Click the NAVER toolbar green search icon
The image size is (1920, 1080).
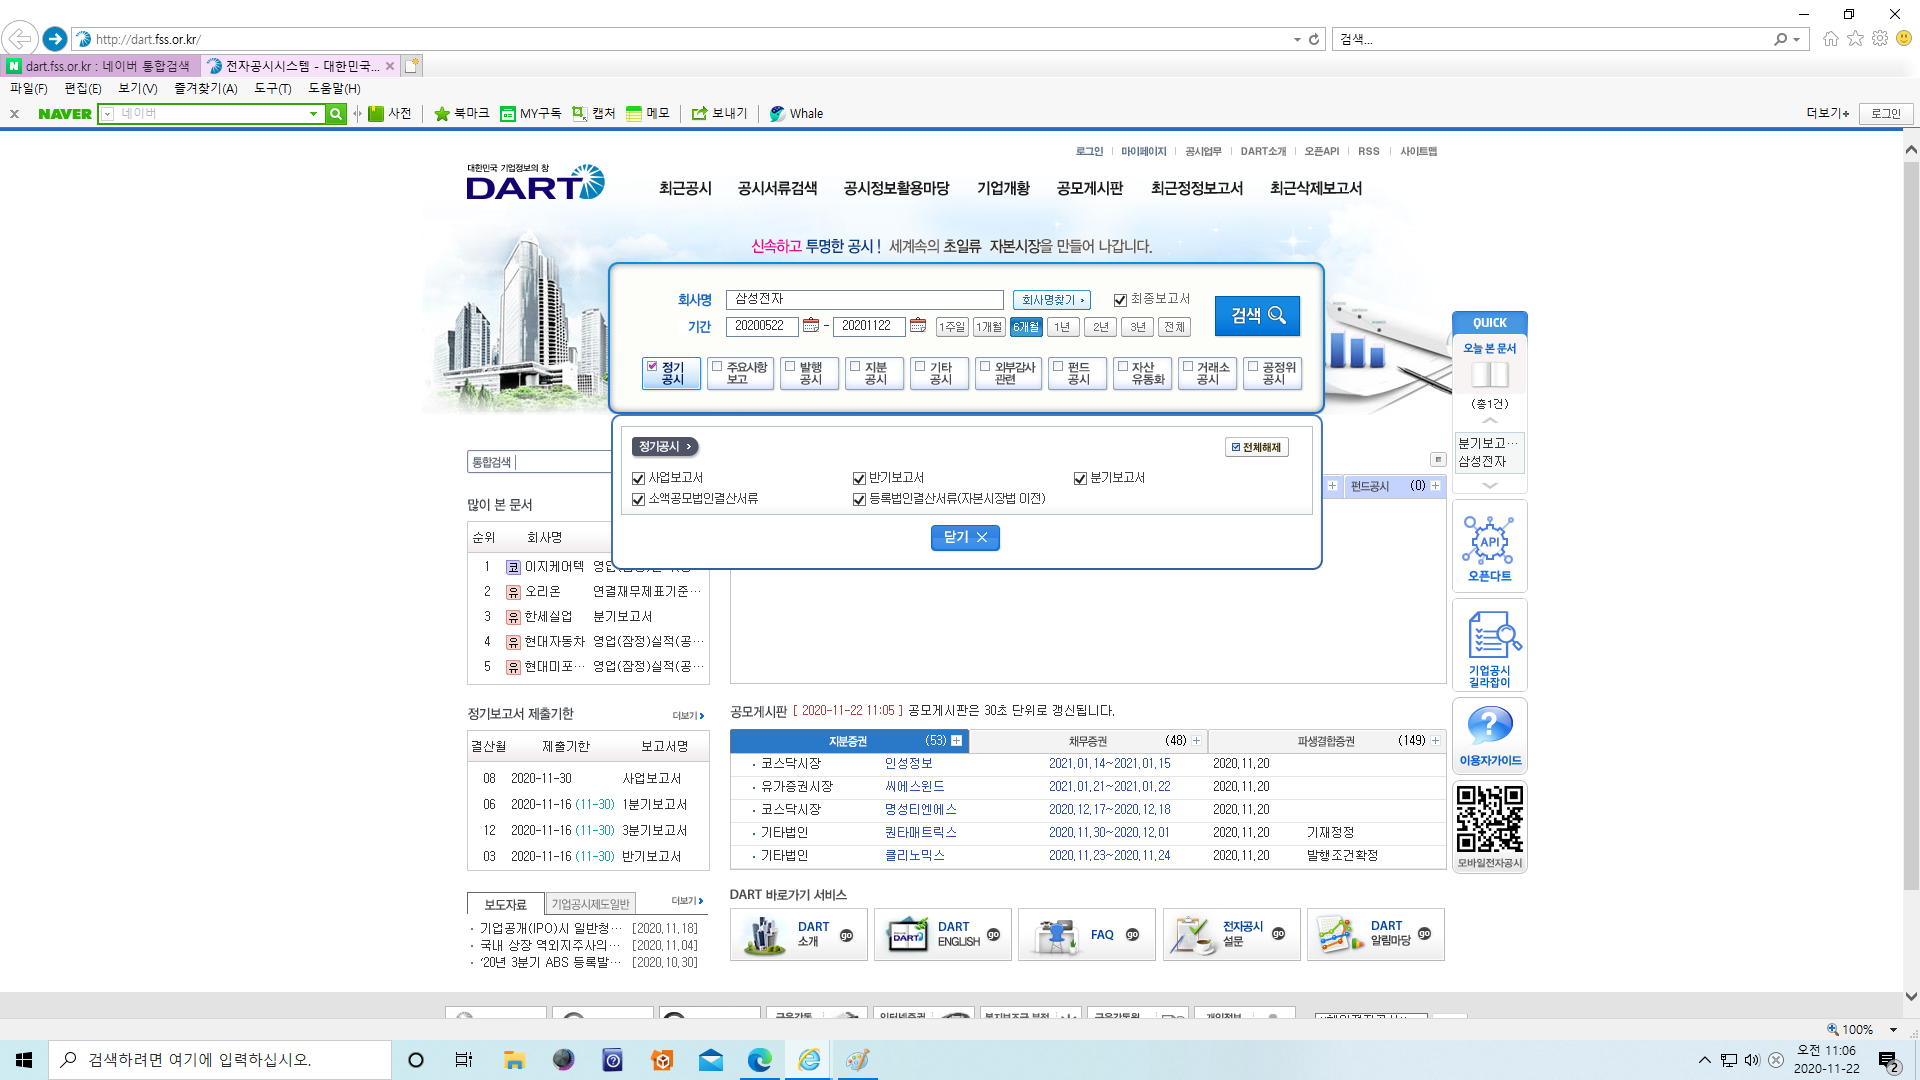[337, 114]
